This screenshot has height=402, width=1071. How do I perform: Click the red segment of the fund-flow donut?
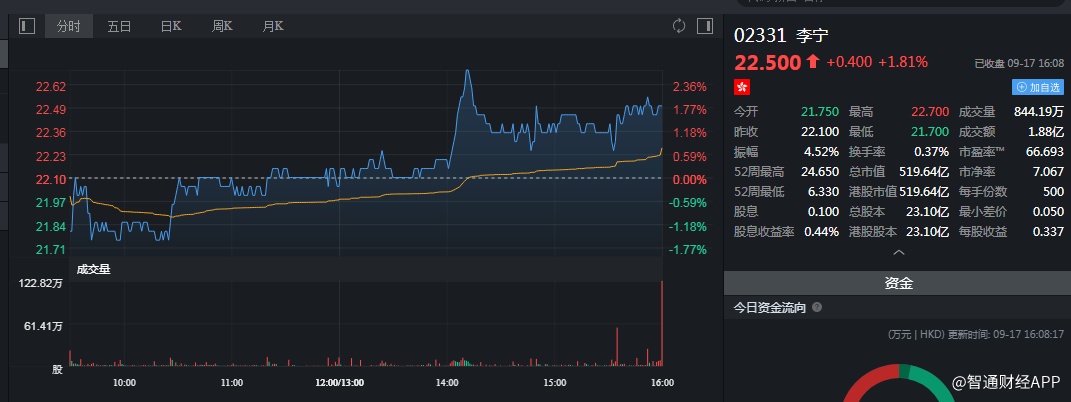pos(862,385)
